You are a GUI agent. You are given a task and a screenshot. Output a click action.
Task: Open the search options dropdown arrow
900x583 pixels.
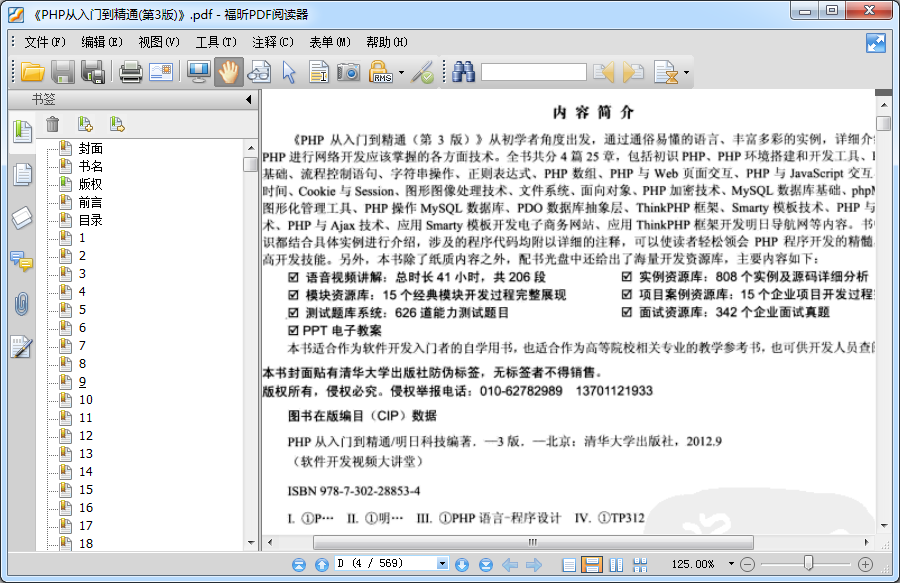(x=686, y=73)
